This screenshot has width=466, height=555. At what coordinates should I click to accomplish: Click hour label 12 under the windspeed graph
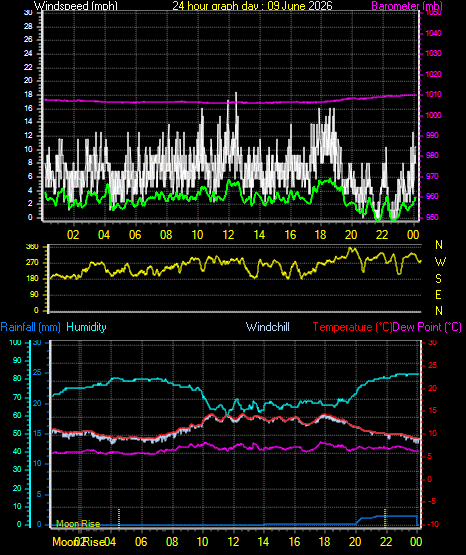(x=228, y=235)
